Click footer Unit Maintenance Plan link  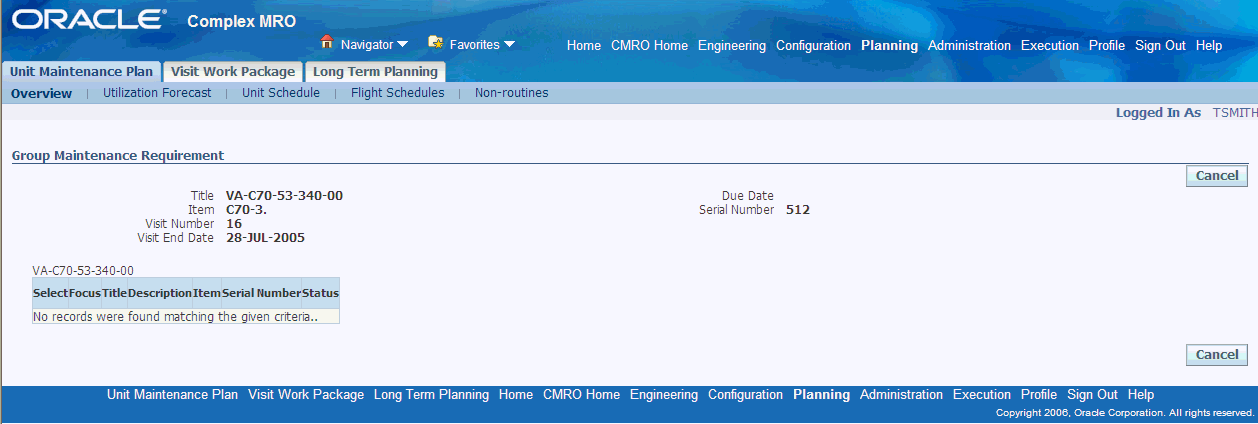(173, 395)
